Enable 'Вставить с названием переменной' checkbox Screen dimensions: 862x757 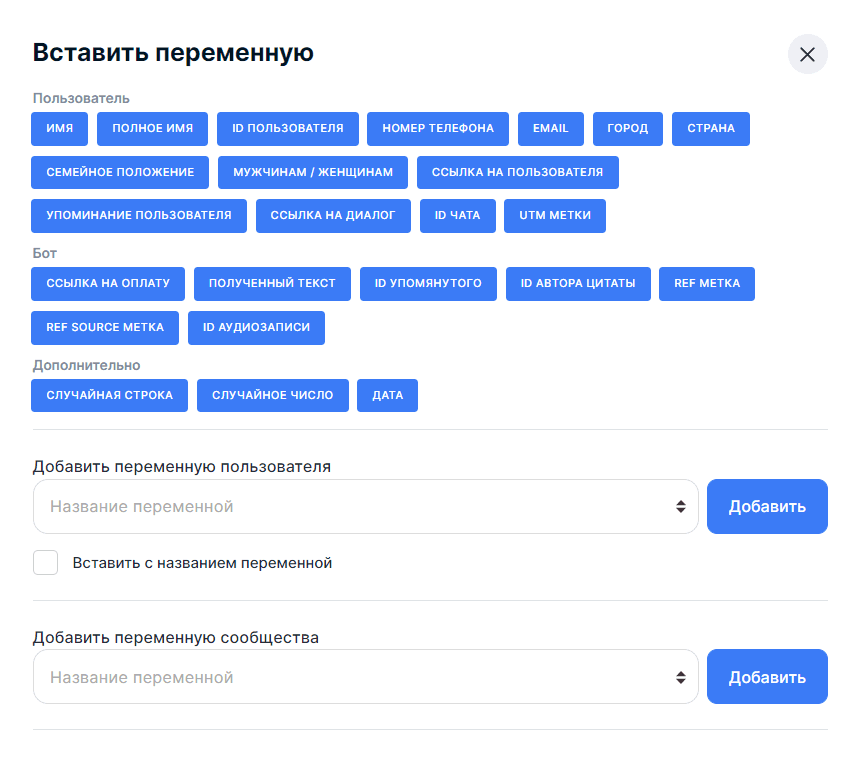click(x=46, y=563)
